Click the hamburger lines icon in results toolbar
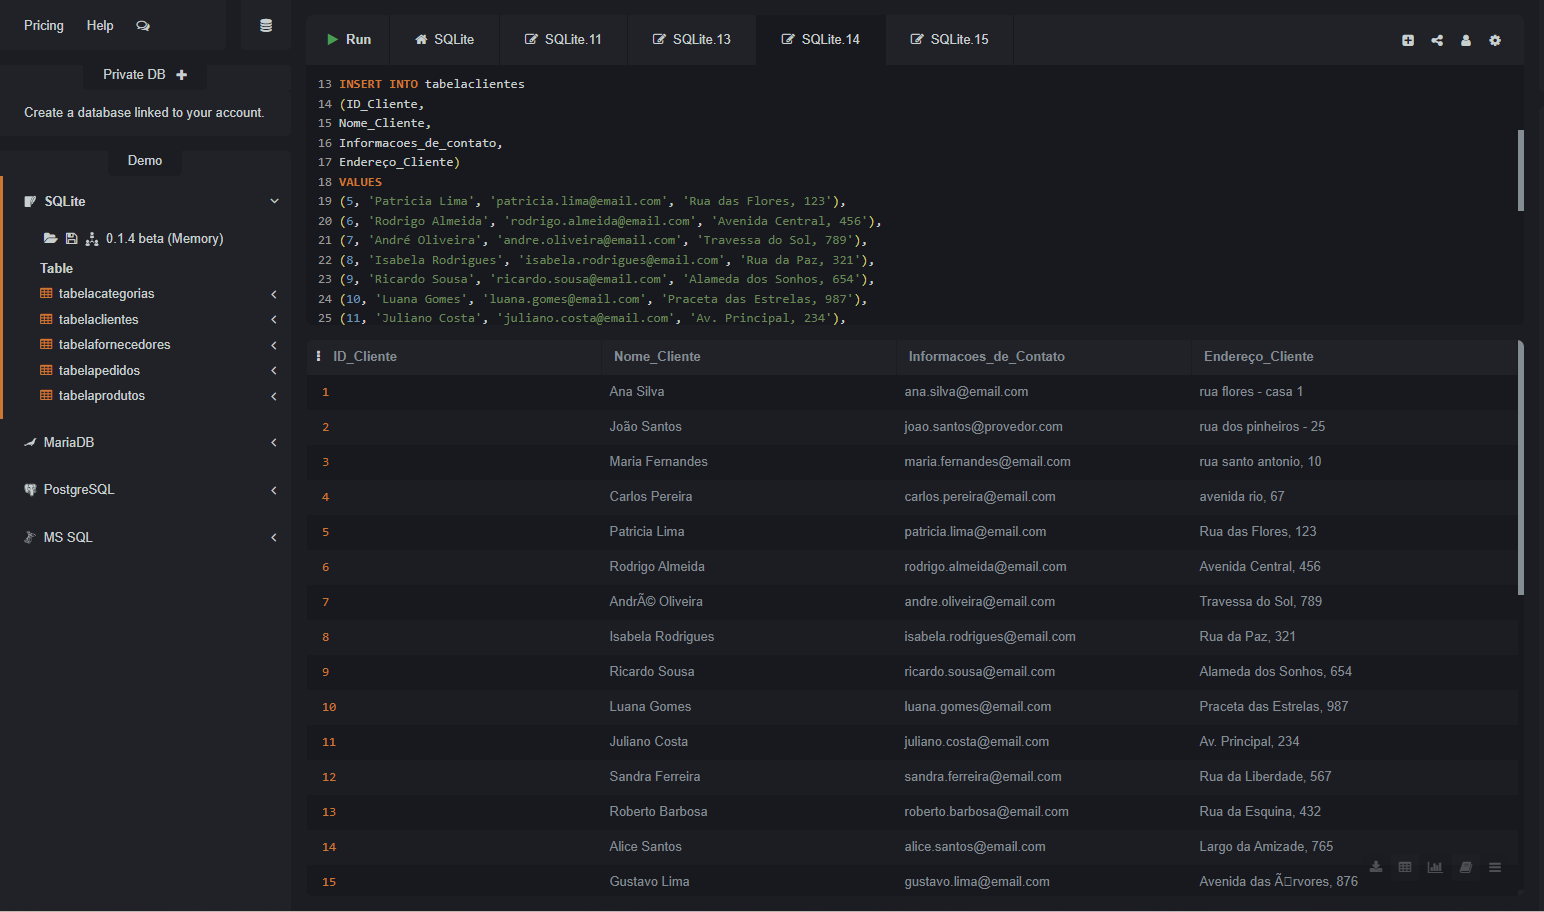 [1495, 867]
